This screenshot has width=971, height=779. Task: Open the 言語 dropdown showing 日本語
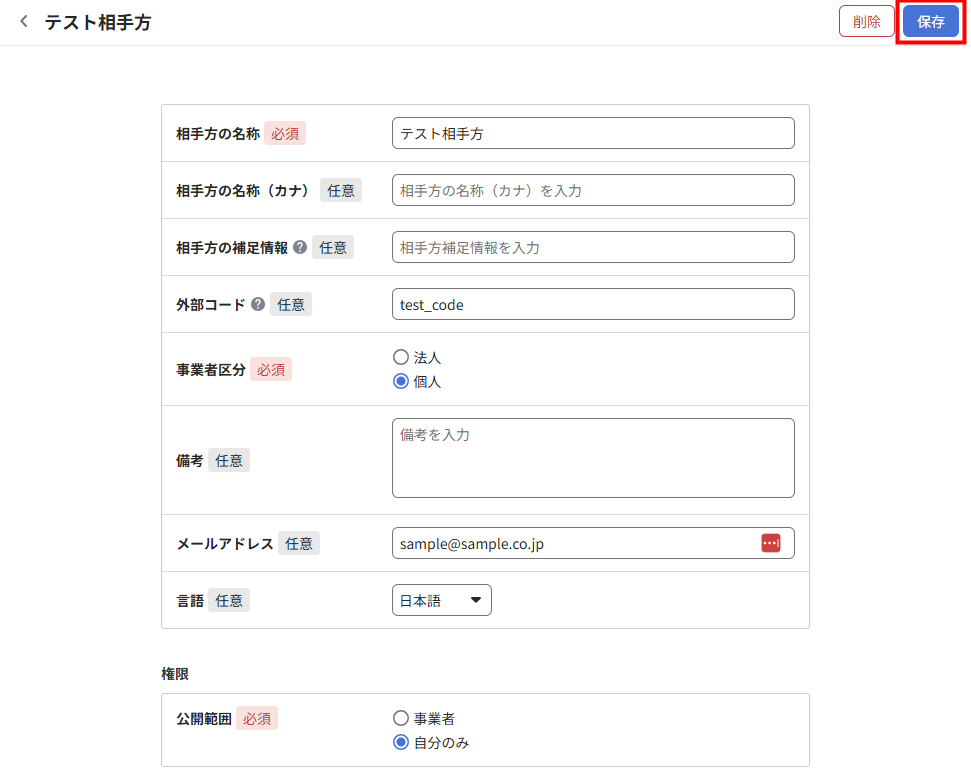(441, 600)
